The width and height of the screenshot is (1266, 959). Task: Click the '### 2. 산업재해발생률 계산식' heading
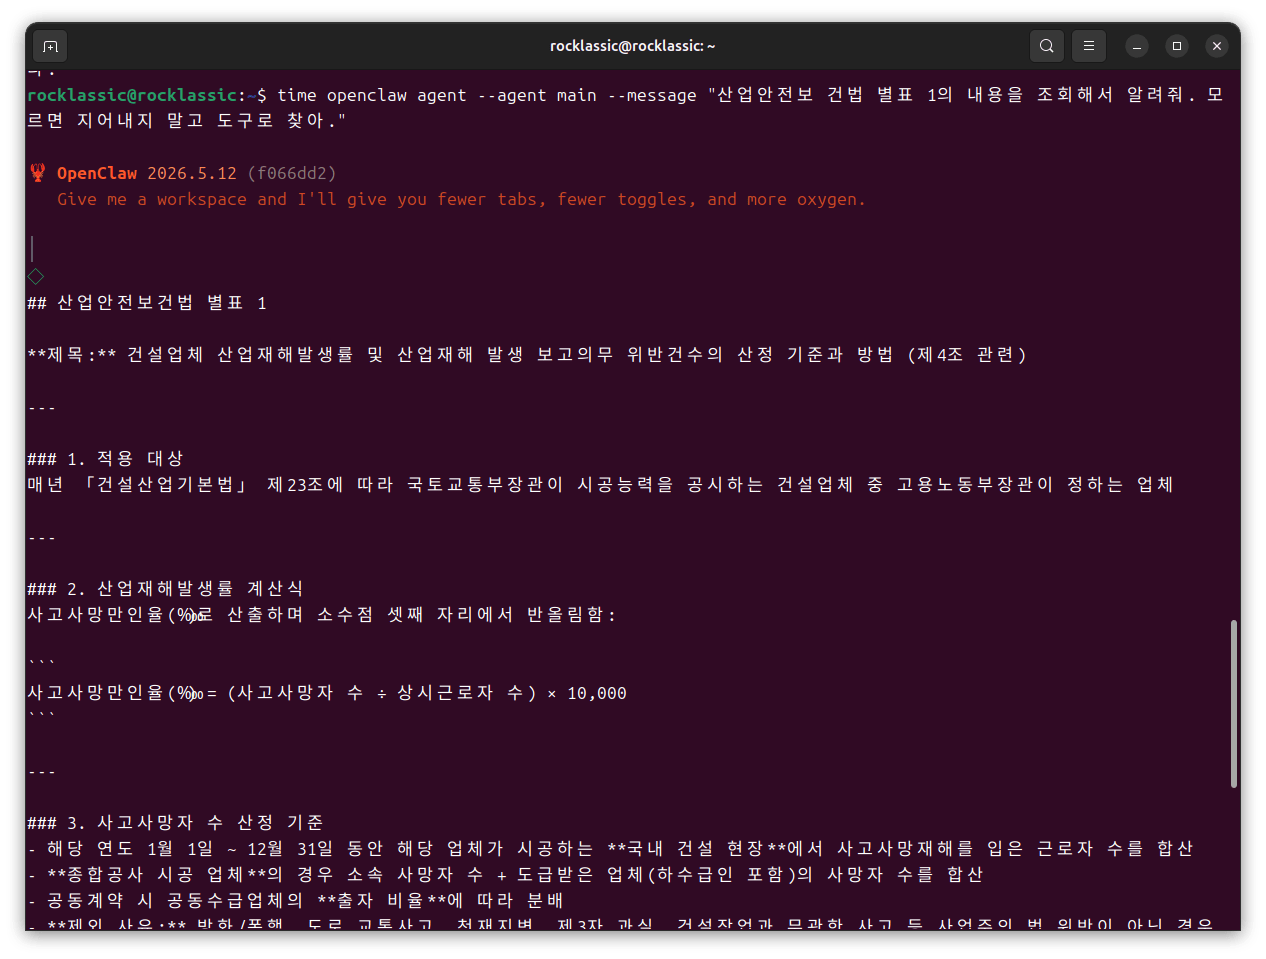coord(165,589)
